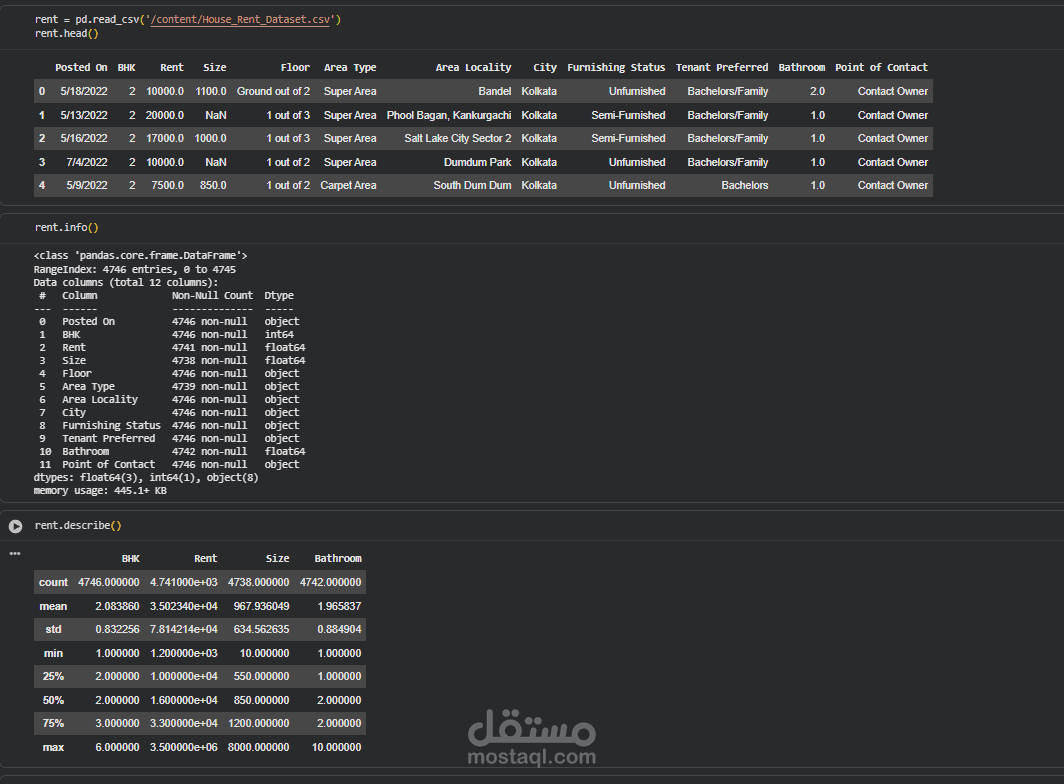1064x784 pixels.
Task: Click the 'Carpet Area' cell in row 4
Action: pyautogui.click(x=348, y=185)
